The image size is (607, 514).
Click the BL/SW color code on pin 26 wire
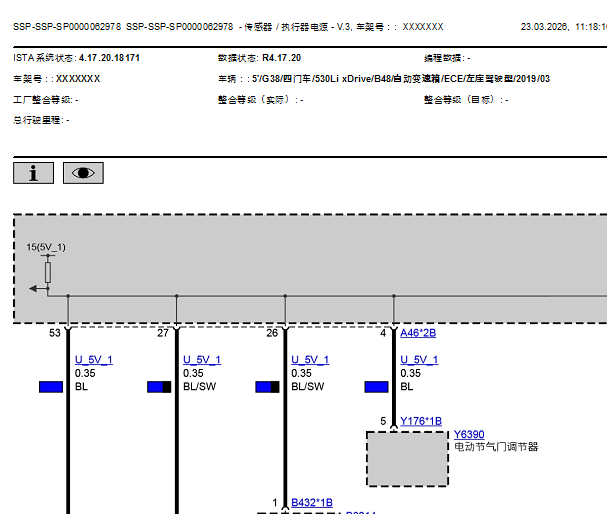pyautogui.click(x=308, y=386)
